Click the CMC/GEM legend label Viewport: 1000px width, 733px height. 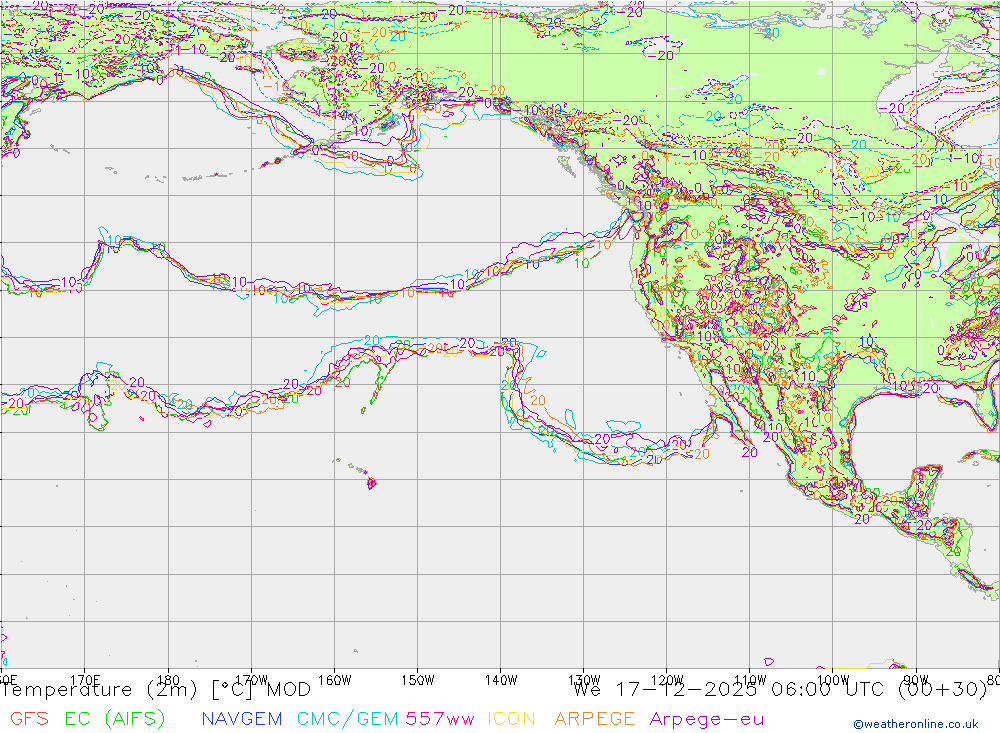pyautogui.click(x=348, y=718)
